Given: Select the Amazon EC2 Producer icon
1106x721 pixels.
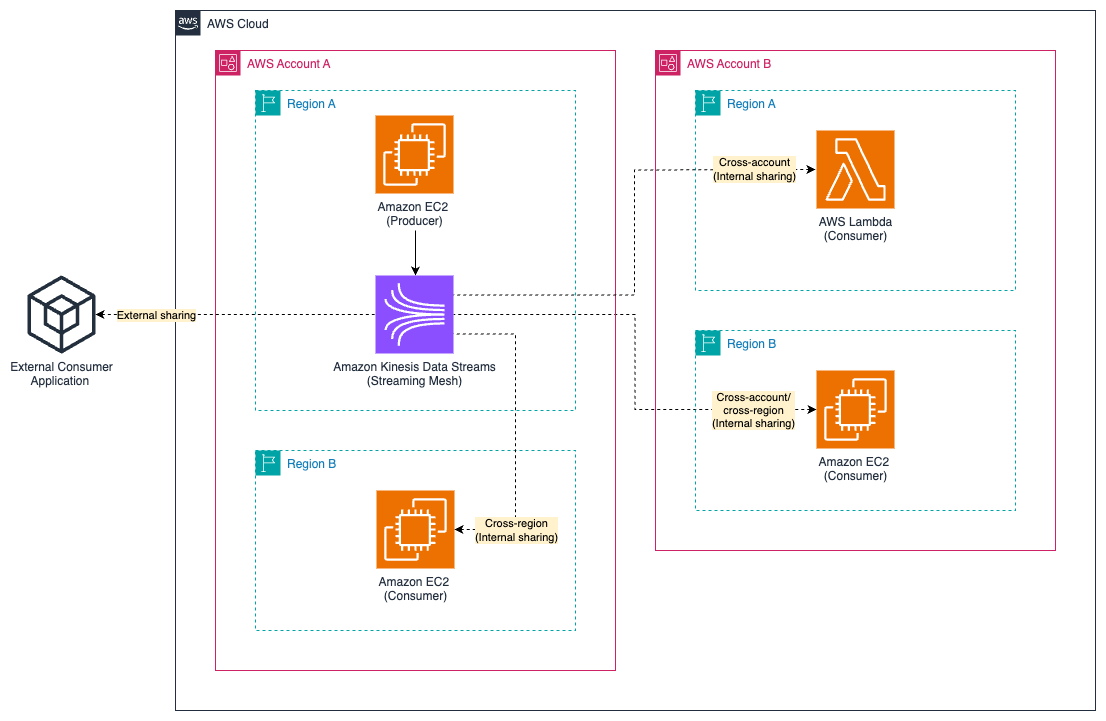Looking at the screenshot, I should coord(414,154).
